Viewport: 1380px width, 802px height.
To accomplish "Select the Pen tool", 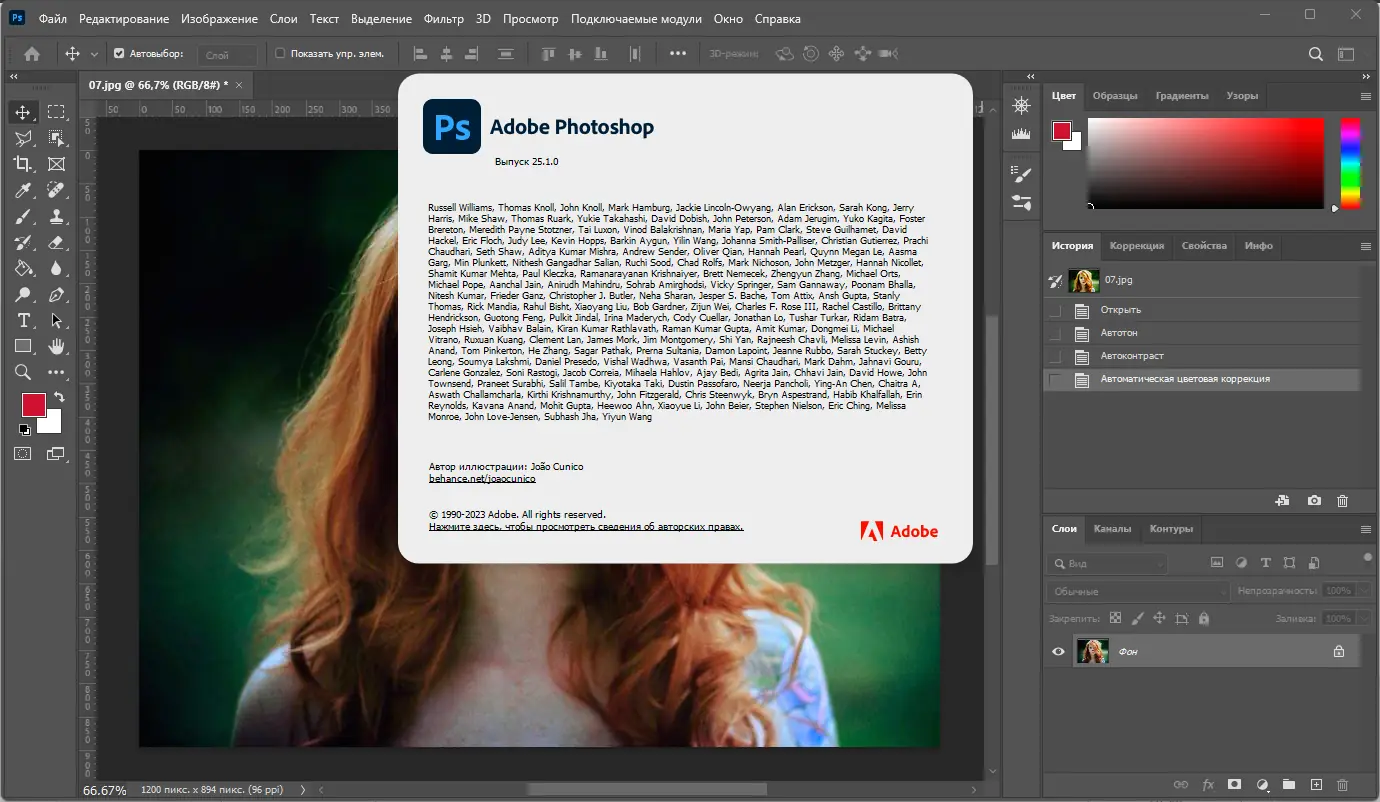I will (56, 295).
